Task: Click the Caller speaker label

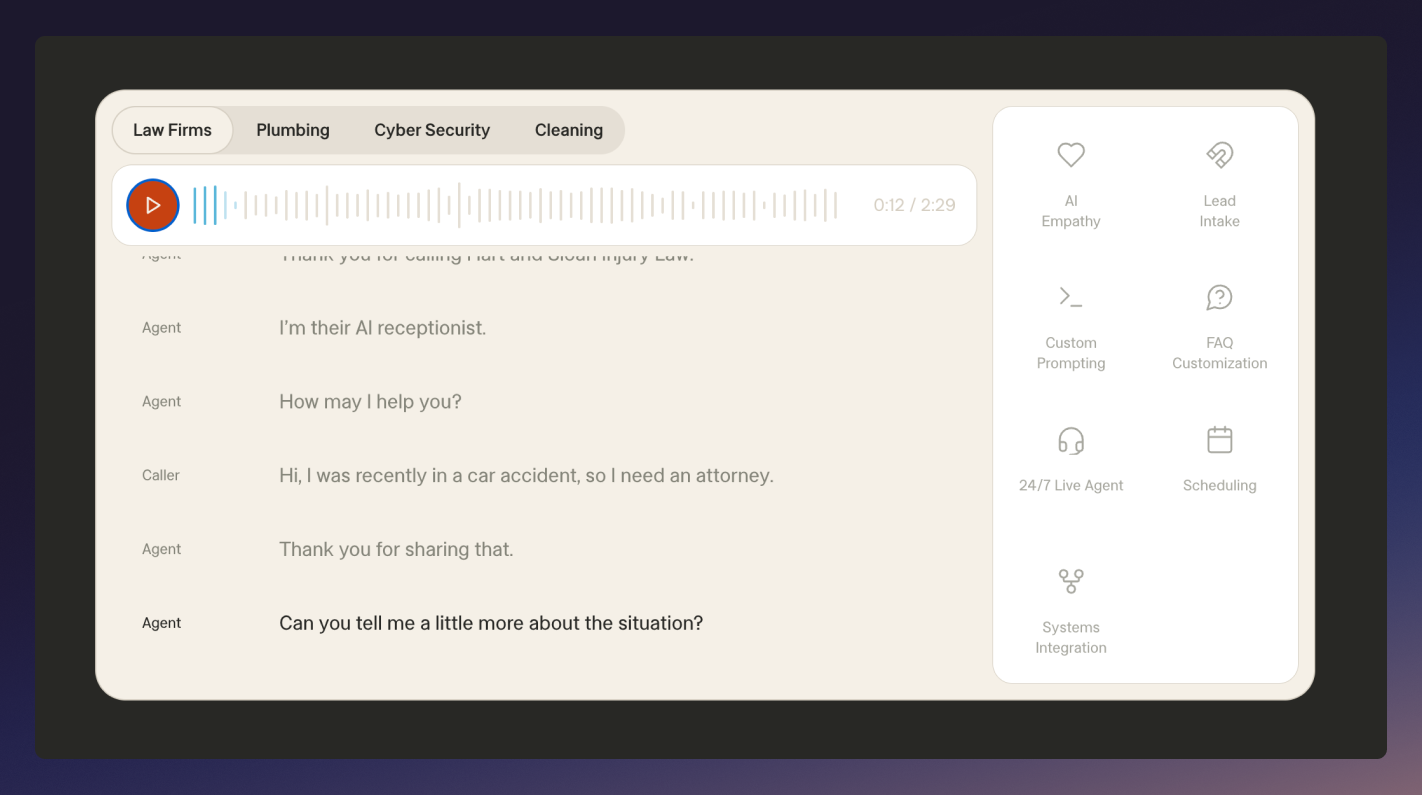Action: coord(160,475)
